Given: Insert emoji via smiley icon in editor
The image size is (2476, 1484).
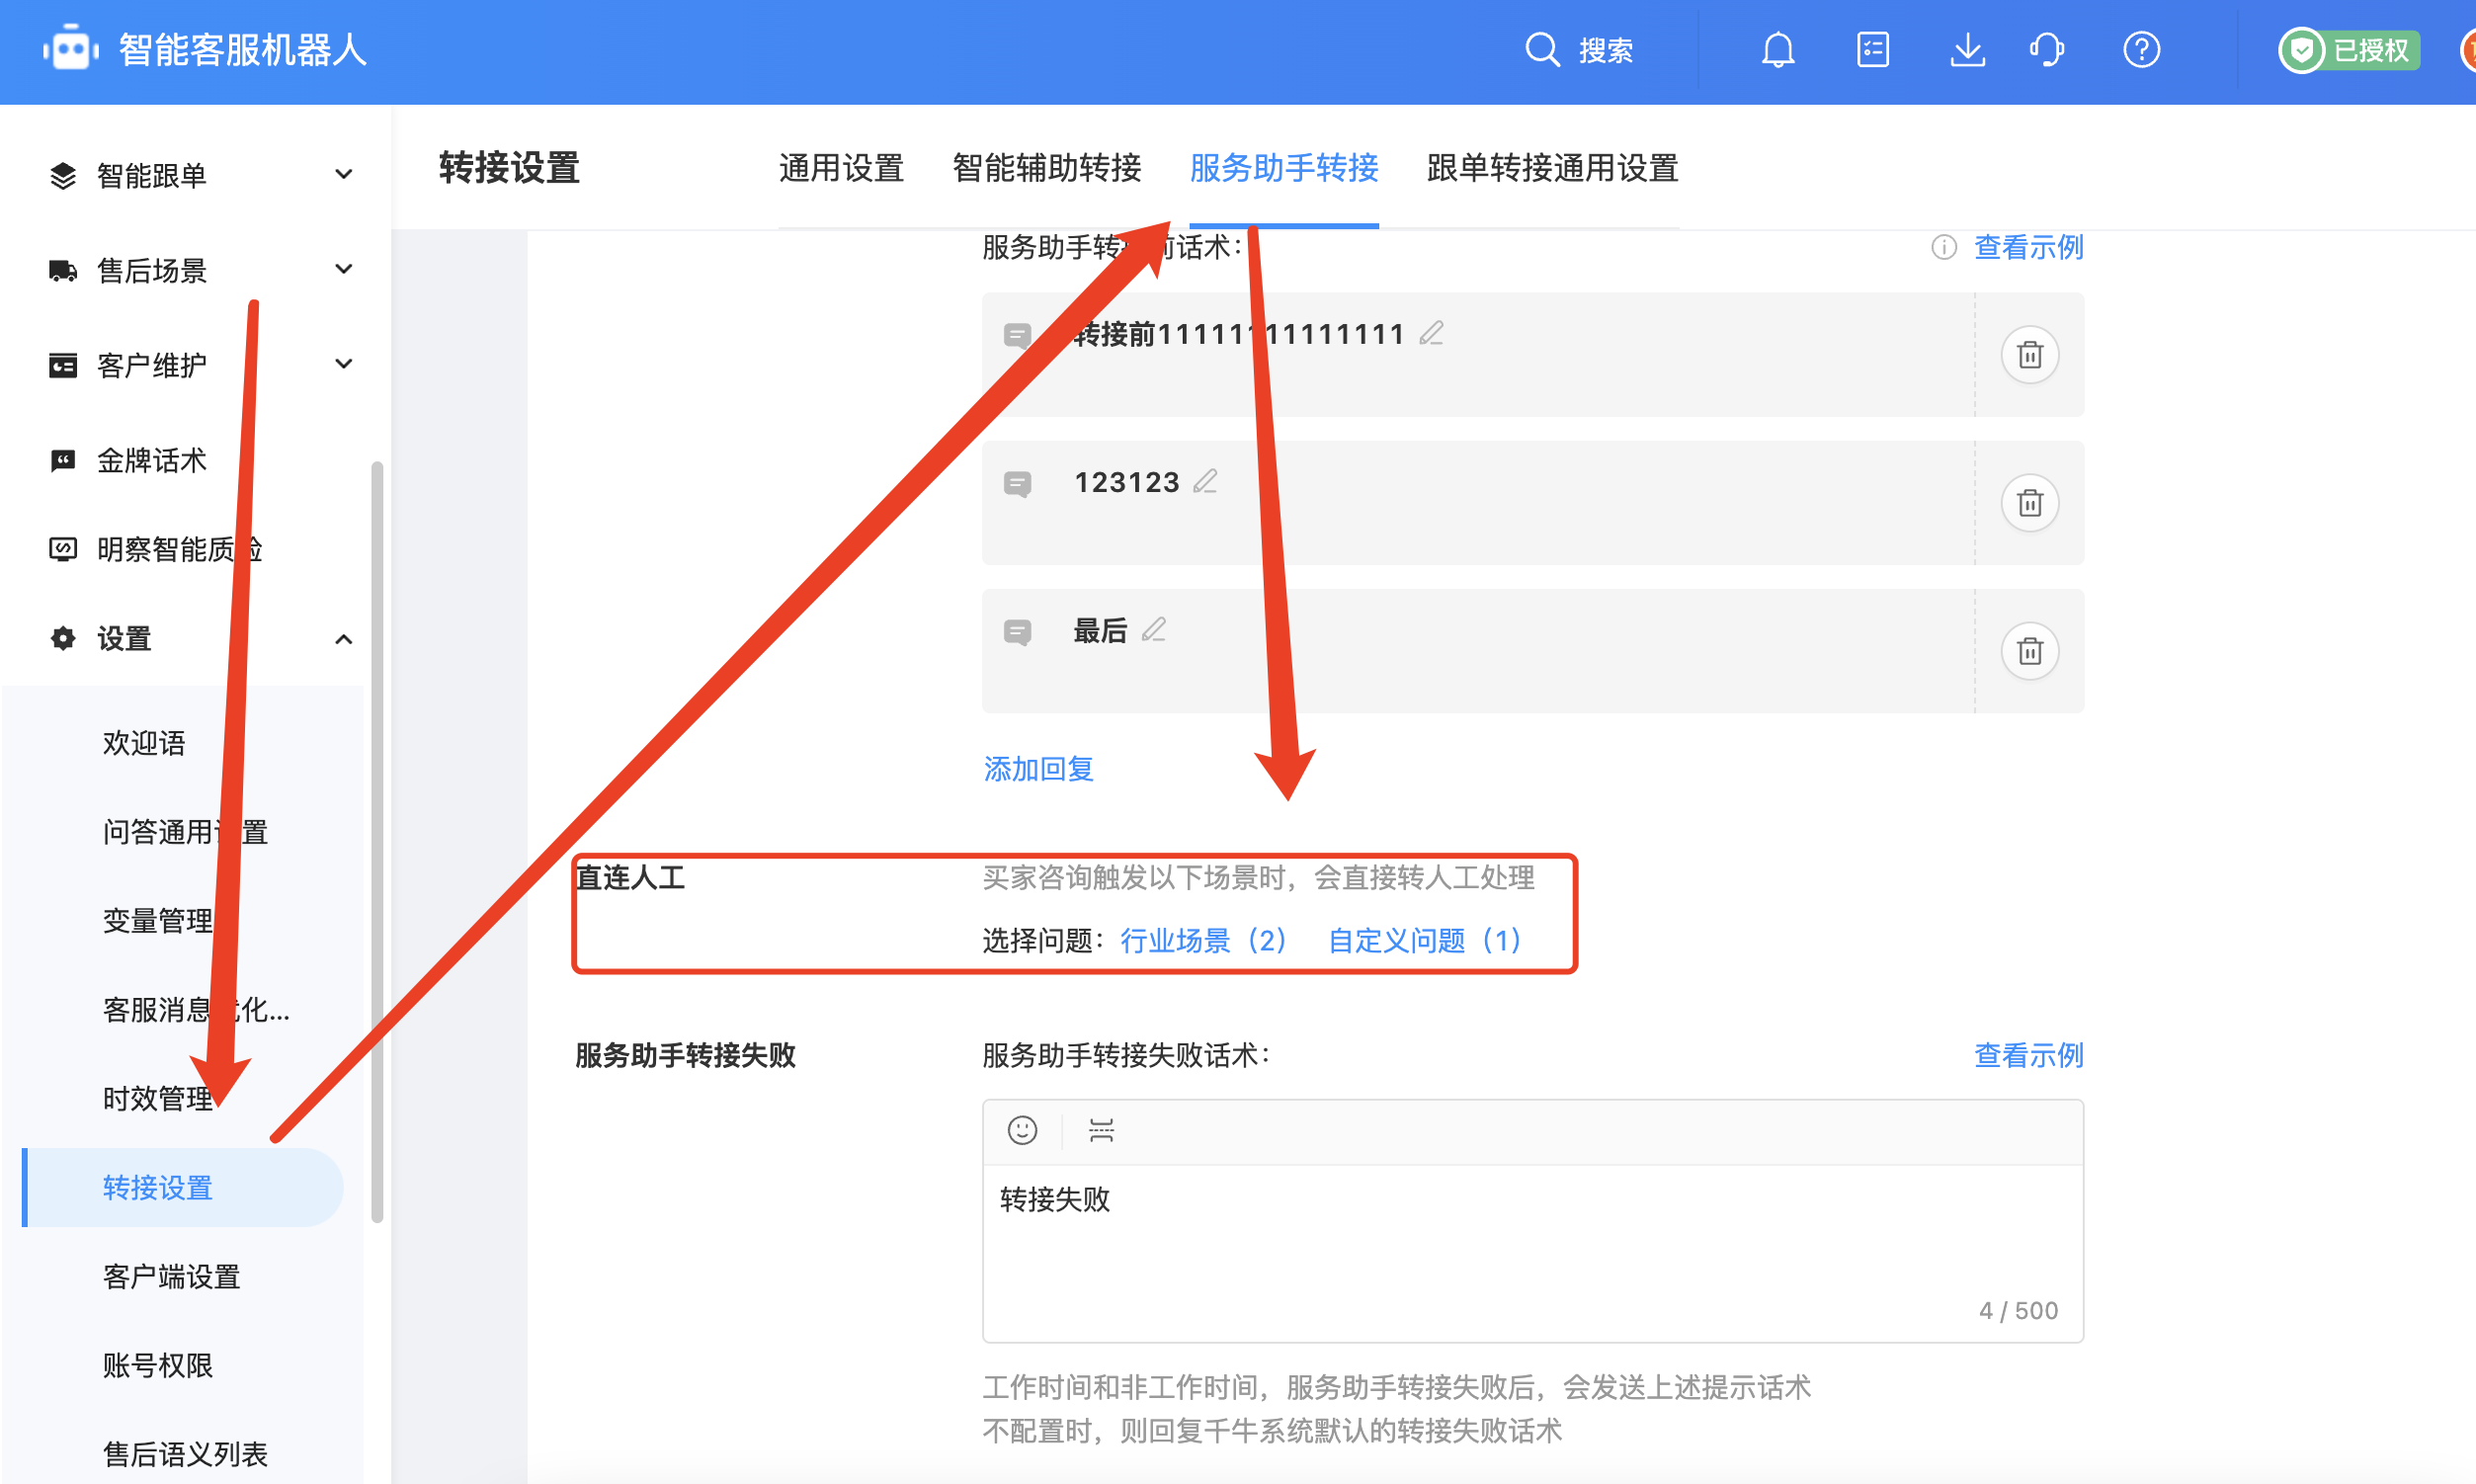Looking at the screenshot, I should point(1022,1130).
